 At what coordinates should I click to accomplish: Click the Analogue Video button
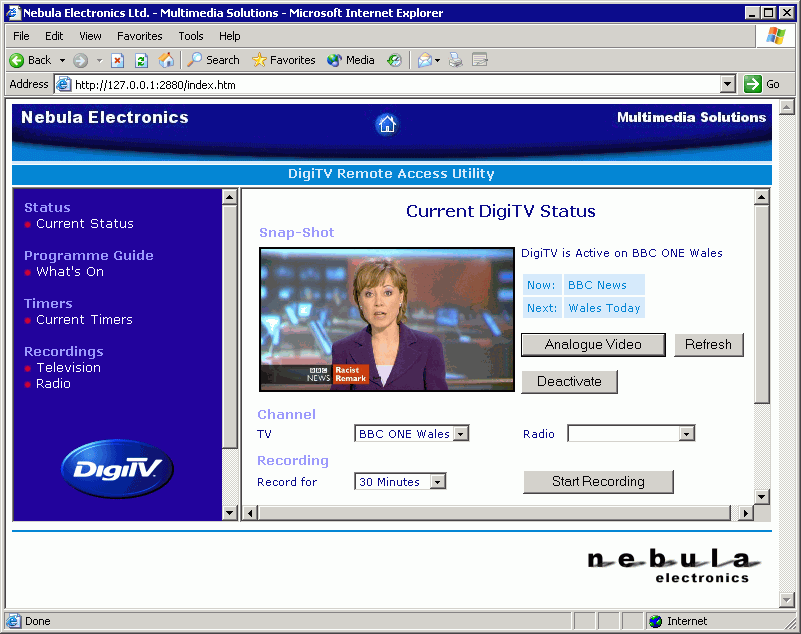point(593,345)
